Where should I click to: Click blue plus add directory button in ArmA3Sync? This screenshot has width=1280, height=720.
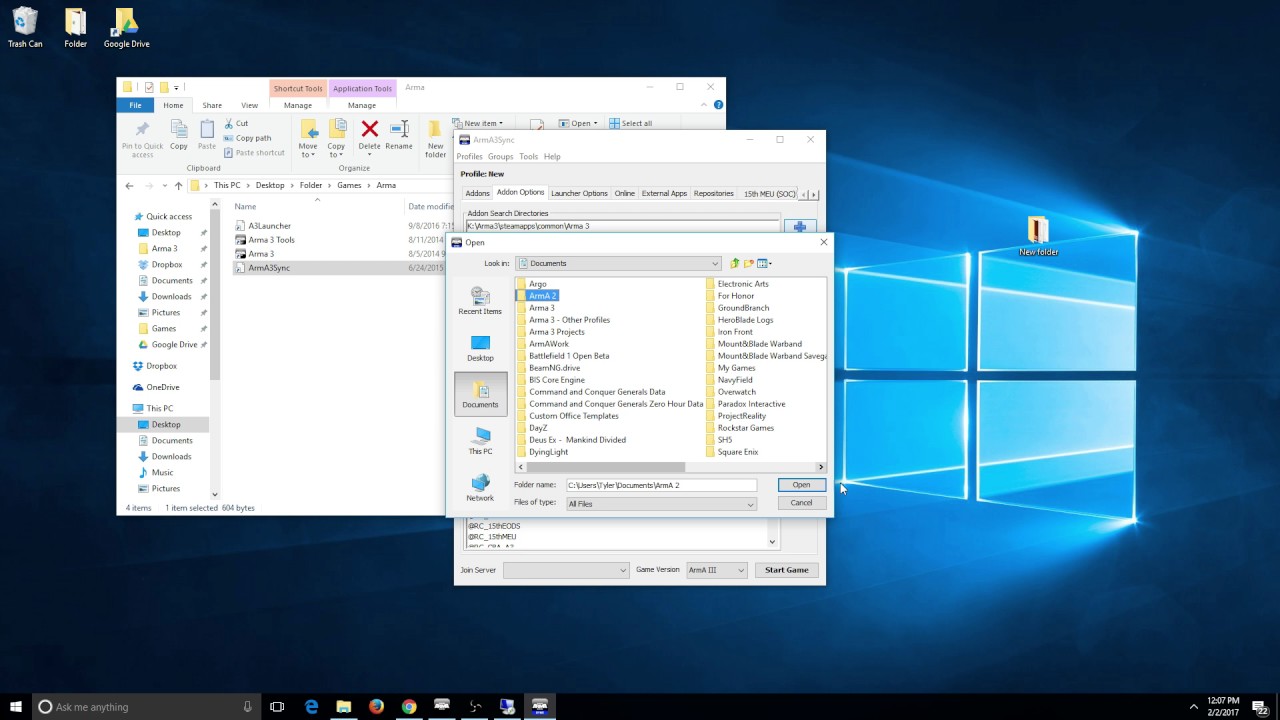pyautogui.click(x=800, y=227)
